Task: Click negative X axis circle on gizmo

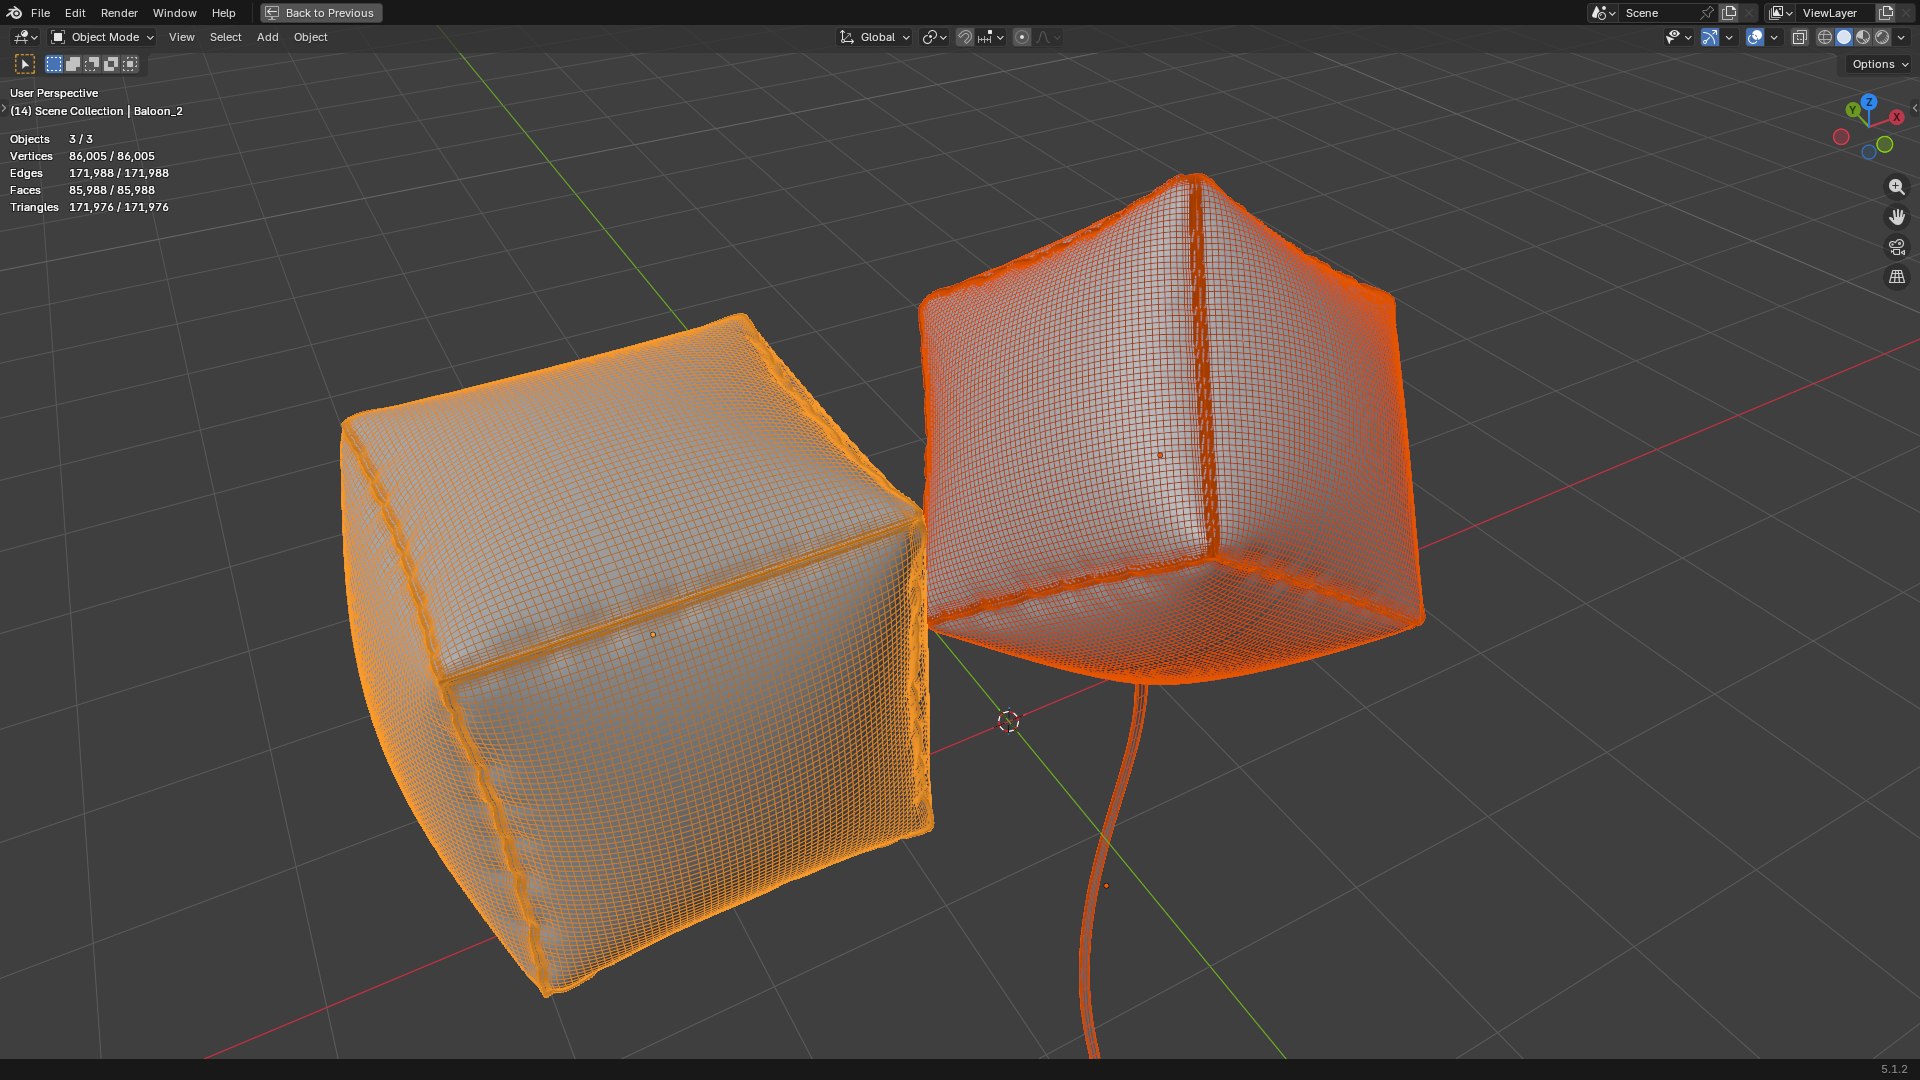Action: pyautogui.click(x=1841, y=137)
